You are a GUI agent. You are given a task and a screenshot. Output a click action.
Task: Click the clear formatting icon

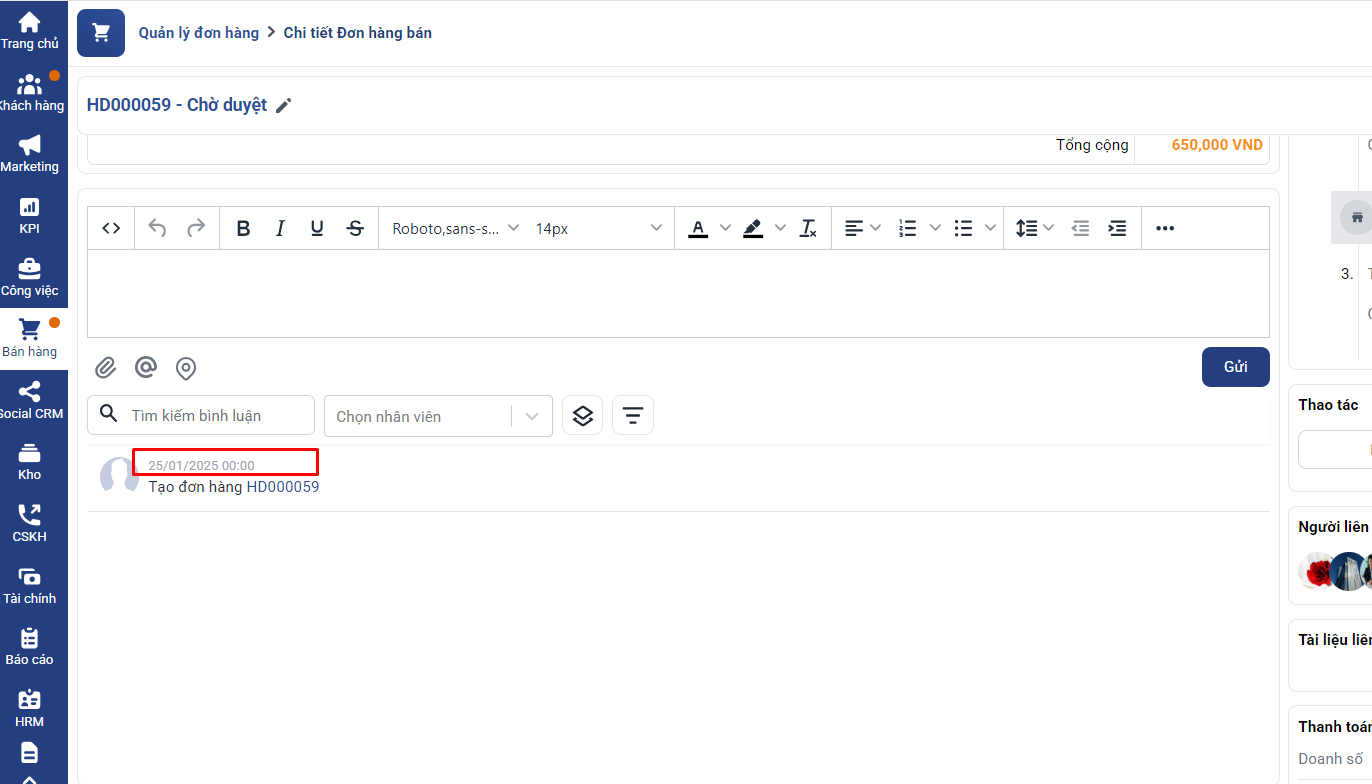pos(808,228)
